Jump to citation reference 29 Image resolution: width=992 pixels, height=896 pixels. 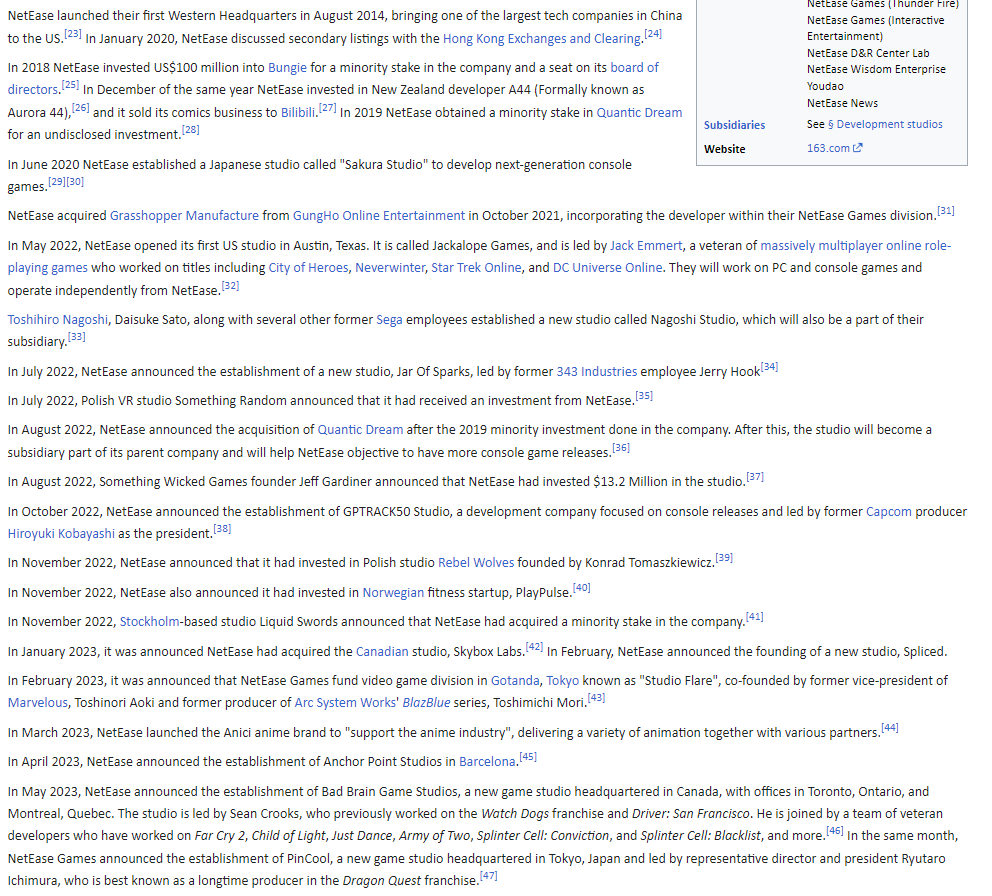click(x=57, y=182)
